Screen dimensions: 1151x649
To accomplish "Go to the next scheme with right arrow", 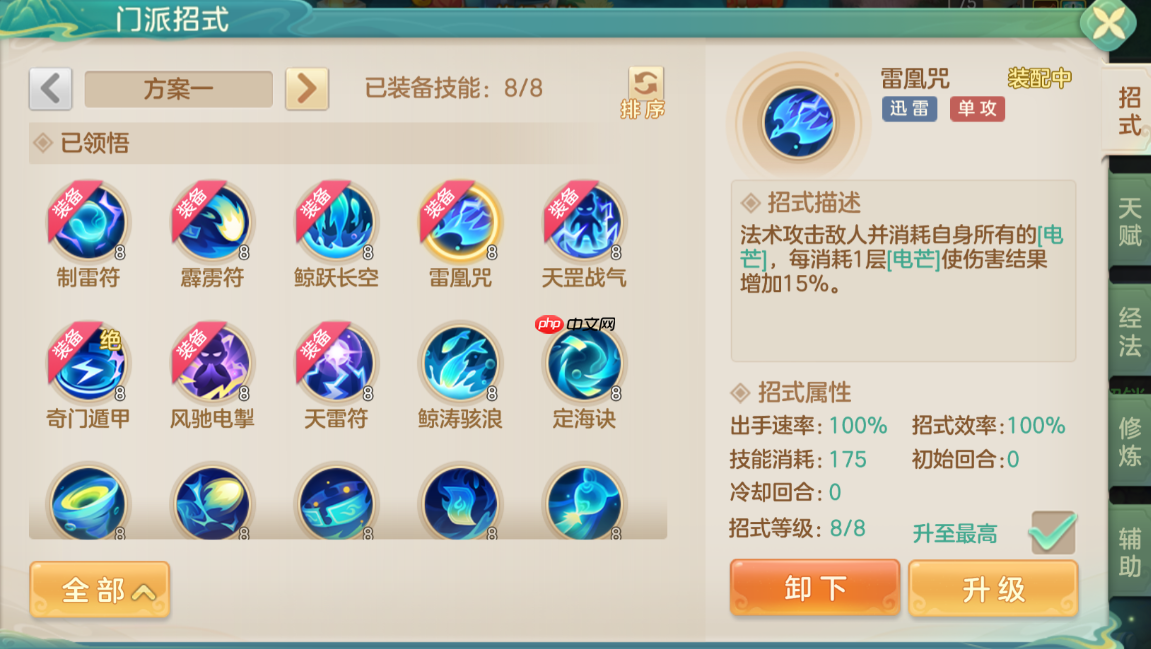I will tap(307, 90).
